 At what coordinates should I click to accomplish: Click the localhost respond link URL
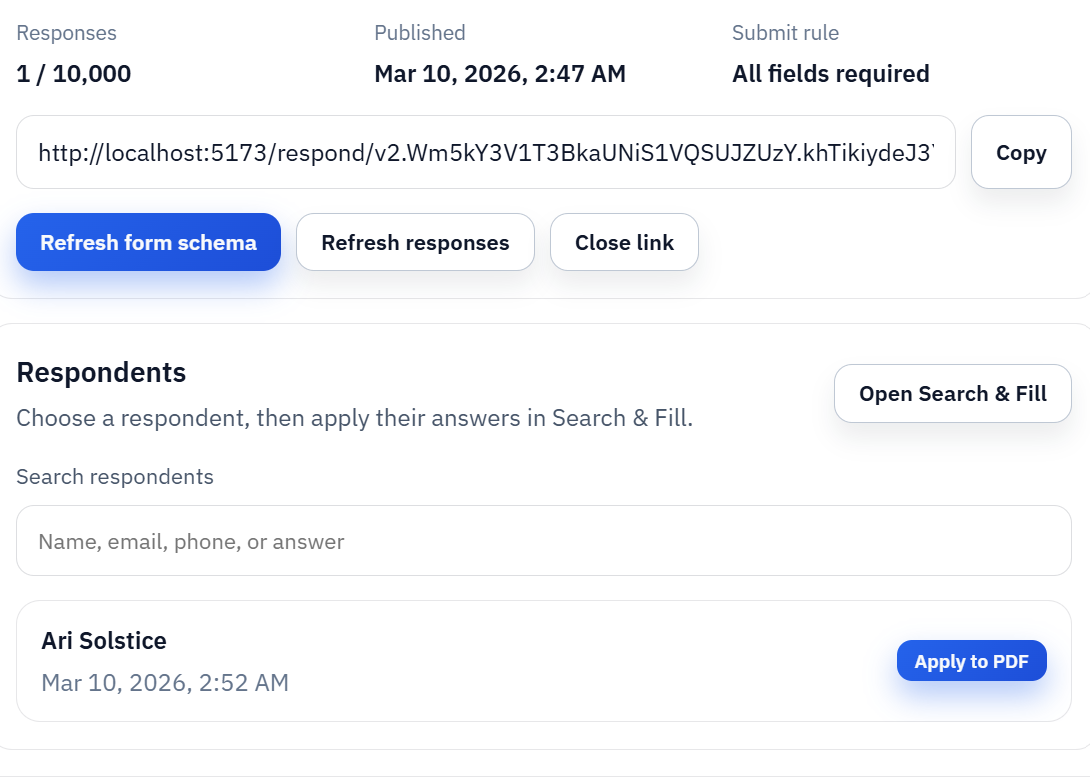click(x=485, y=152)
